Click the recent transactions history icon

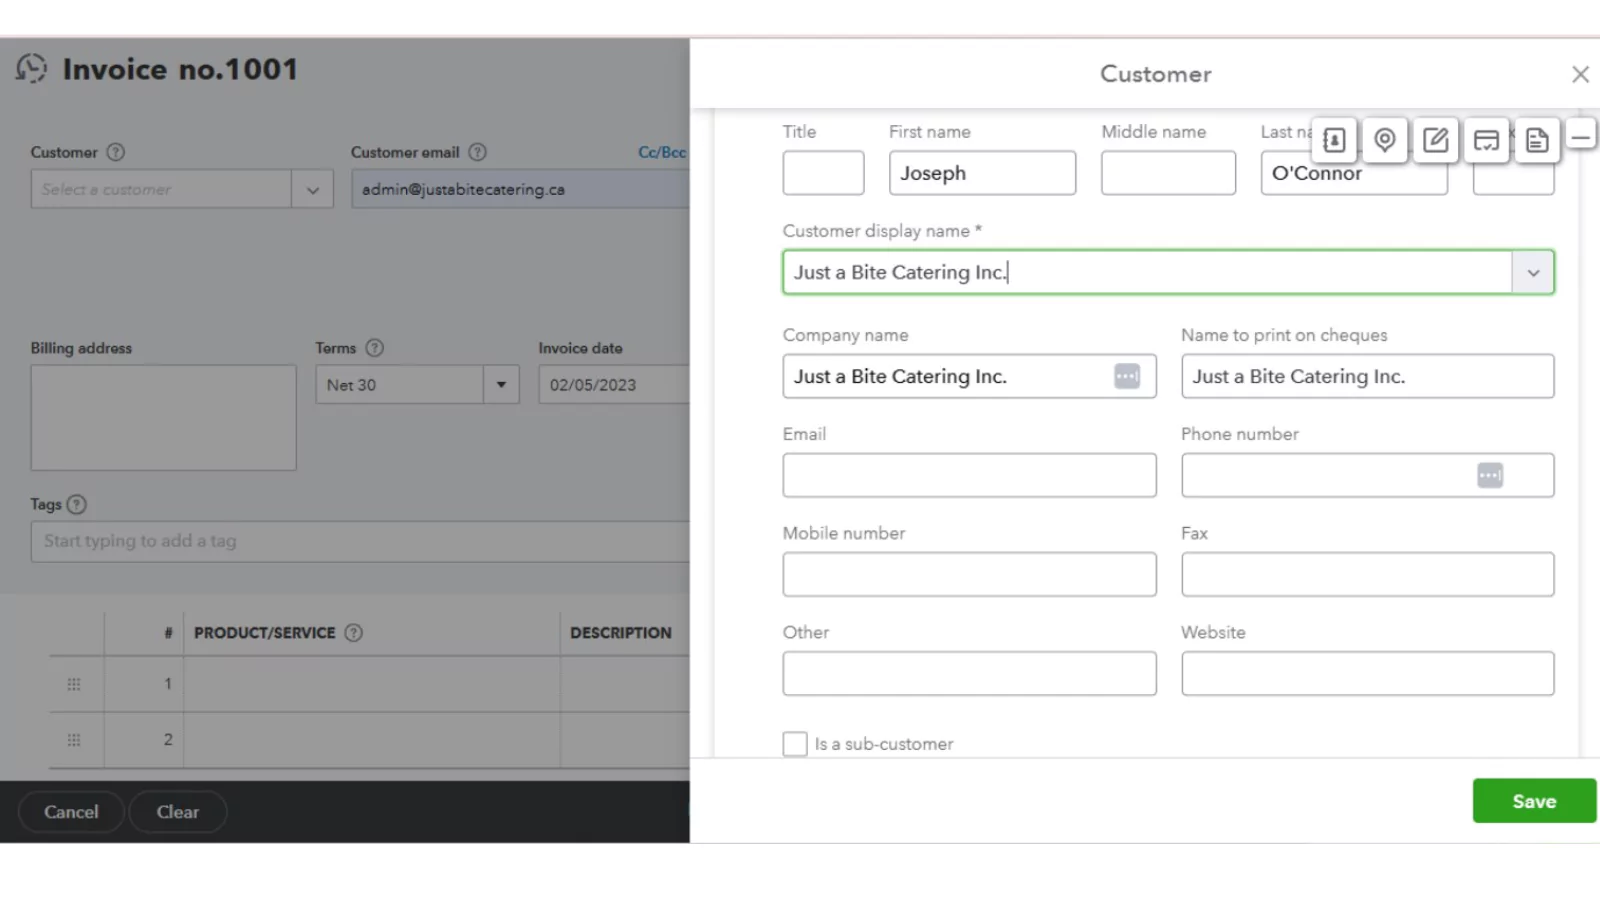pyautogui.click(x=31, y=68)
